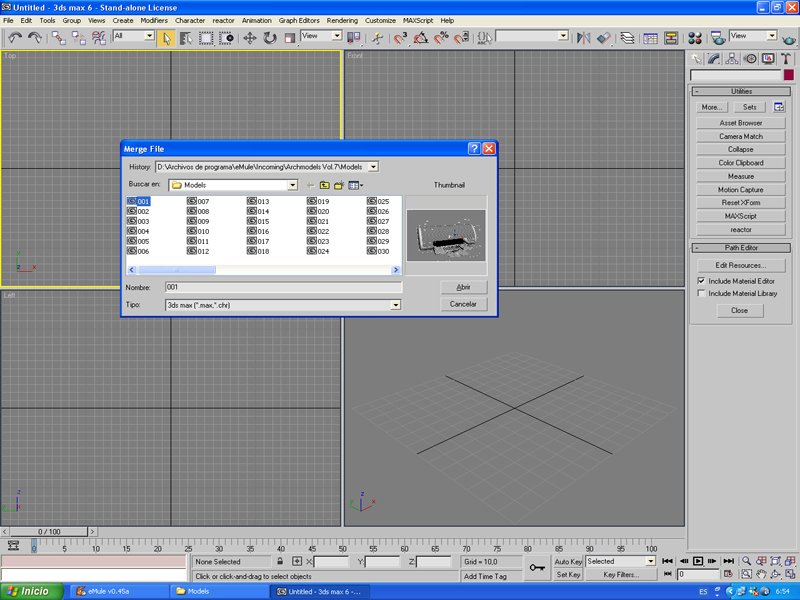Activate the Select and Move tool

(x=249, y=38)
